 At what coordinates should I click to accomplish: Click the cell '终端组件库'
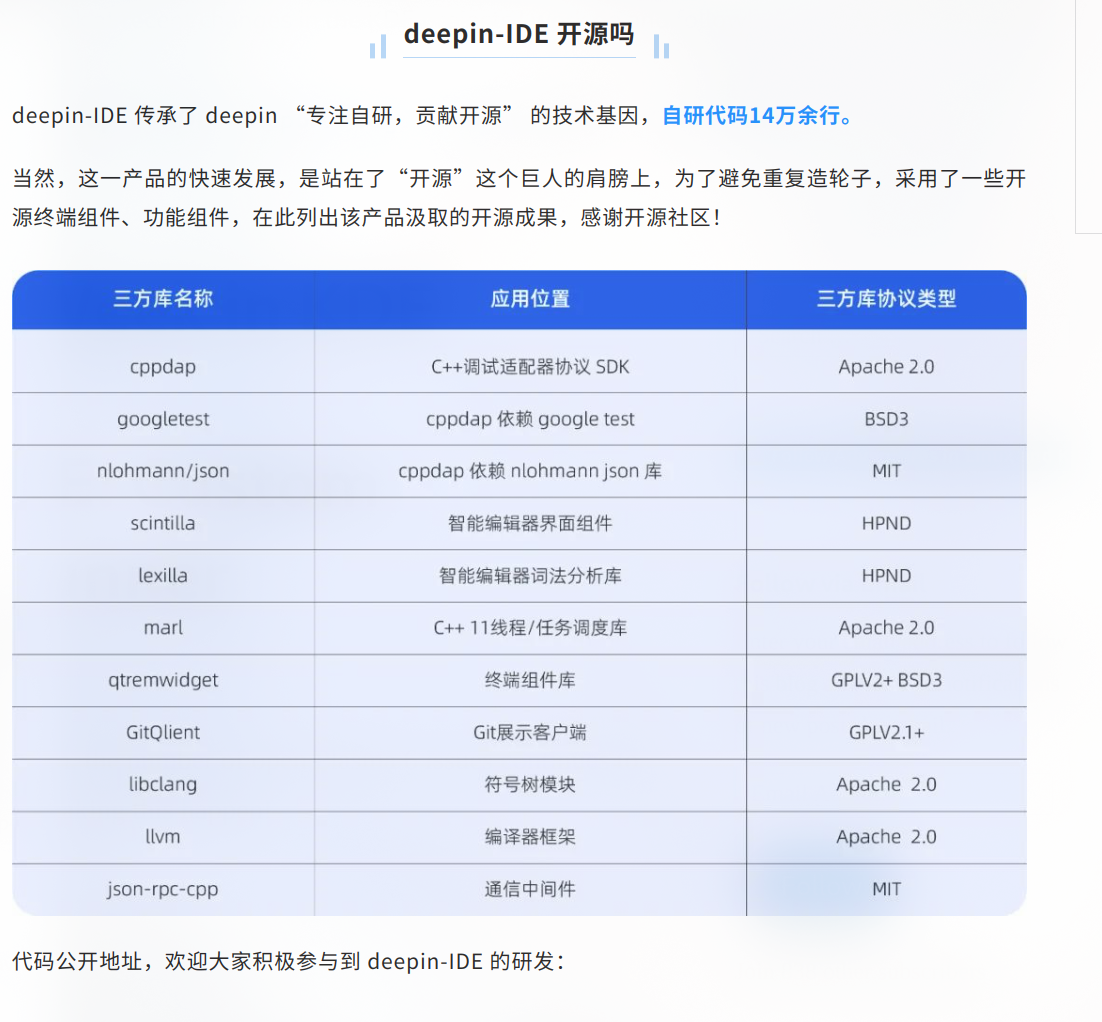(x=530, y=680)
